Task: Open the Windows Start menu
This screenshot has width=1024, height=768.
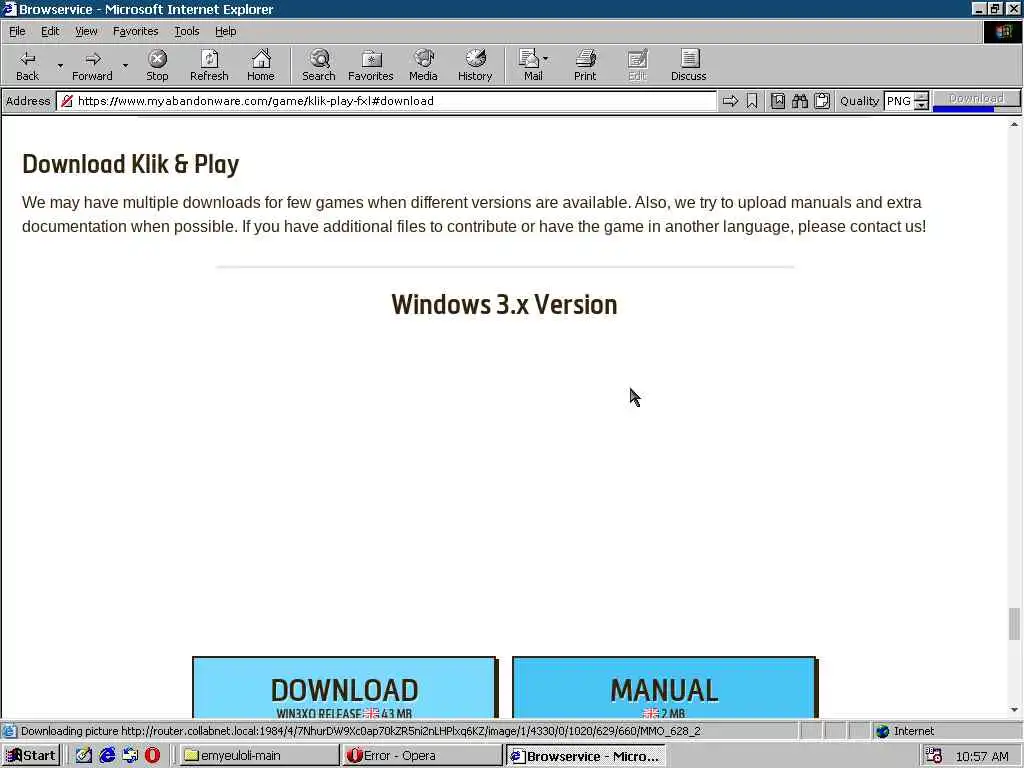Action: pos(31,756)
